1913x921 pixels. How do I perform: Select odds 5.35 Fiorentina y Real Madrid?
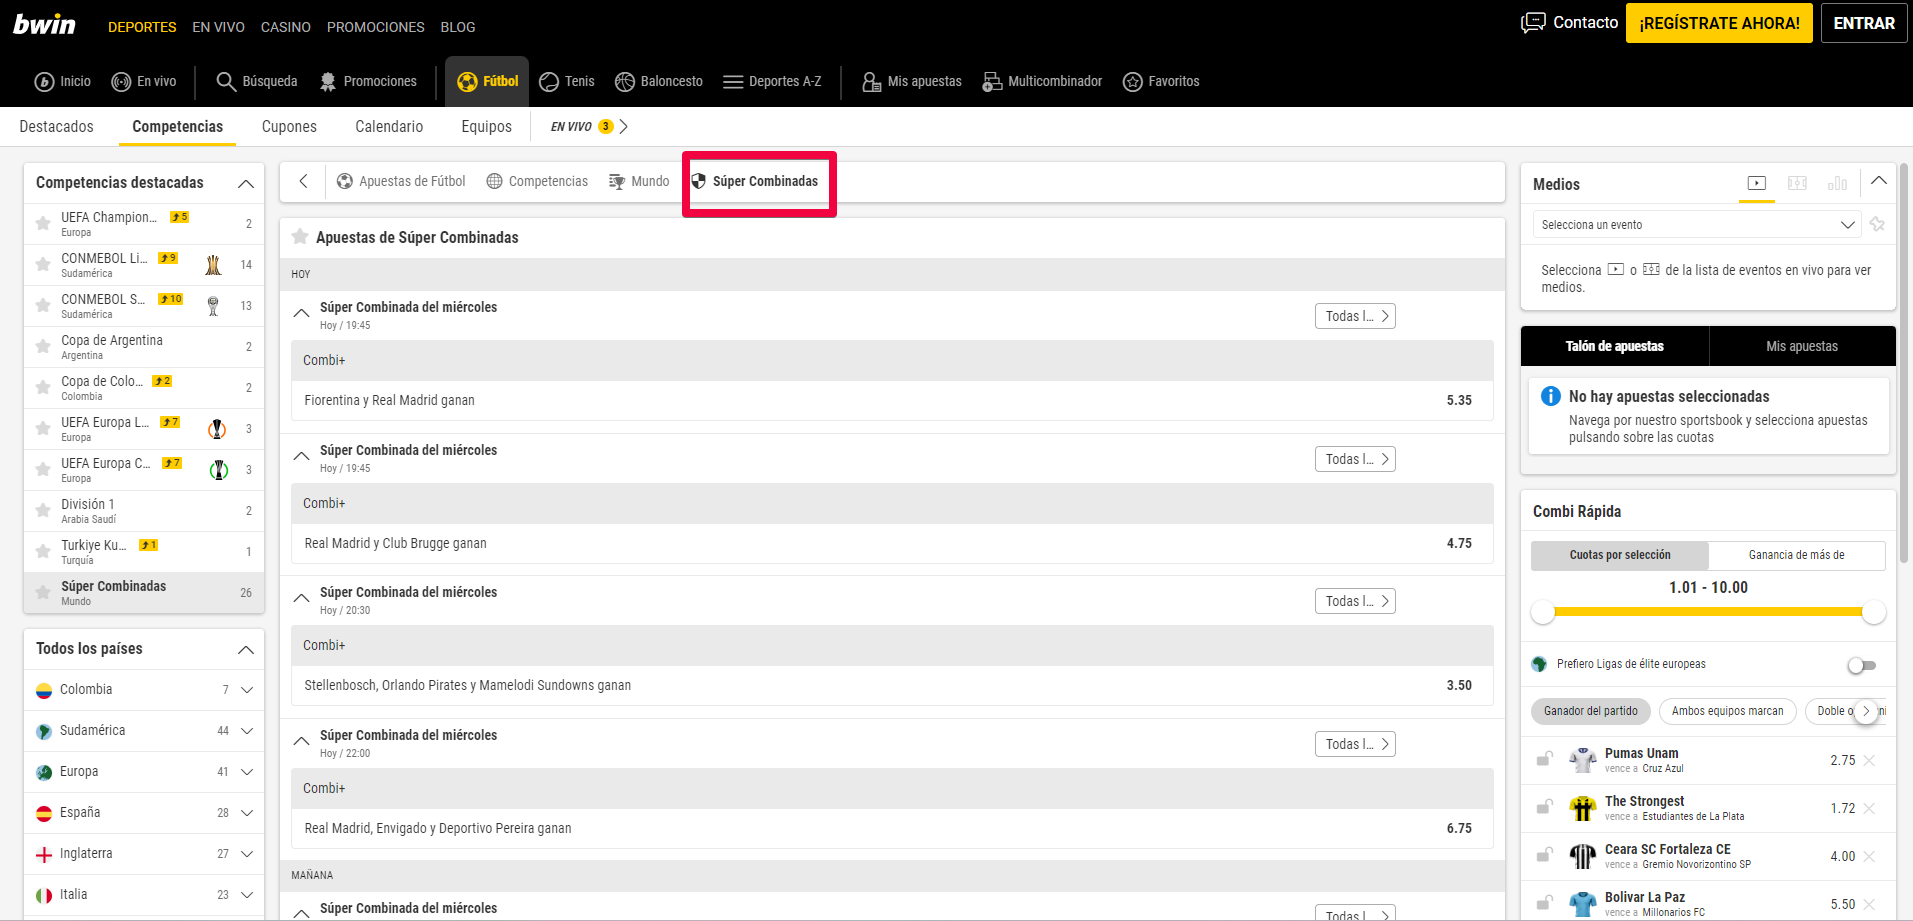[x=1459, y=400]
